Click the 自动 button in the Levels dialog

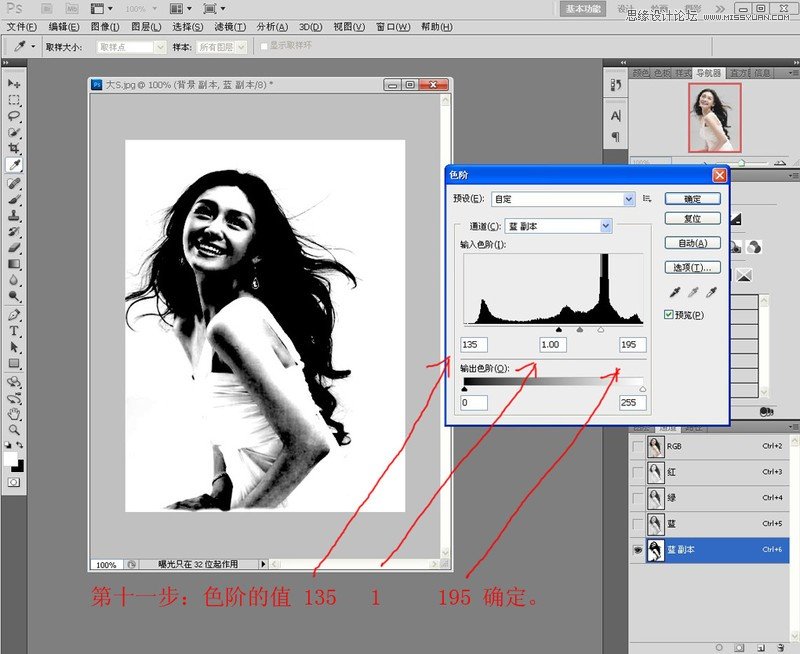click(693, 243)
